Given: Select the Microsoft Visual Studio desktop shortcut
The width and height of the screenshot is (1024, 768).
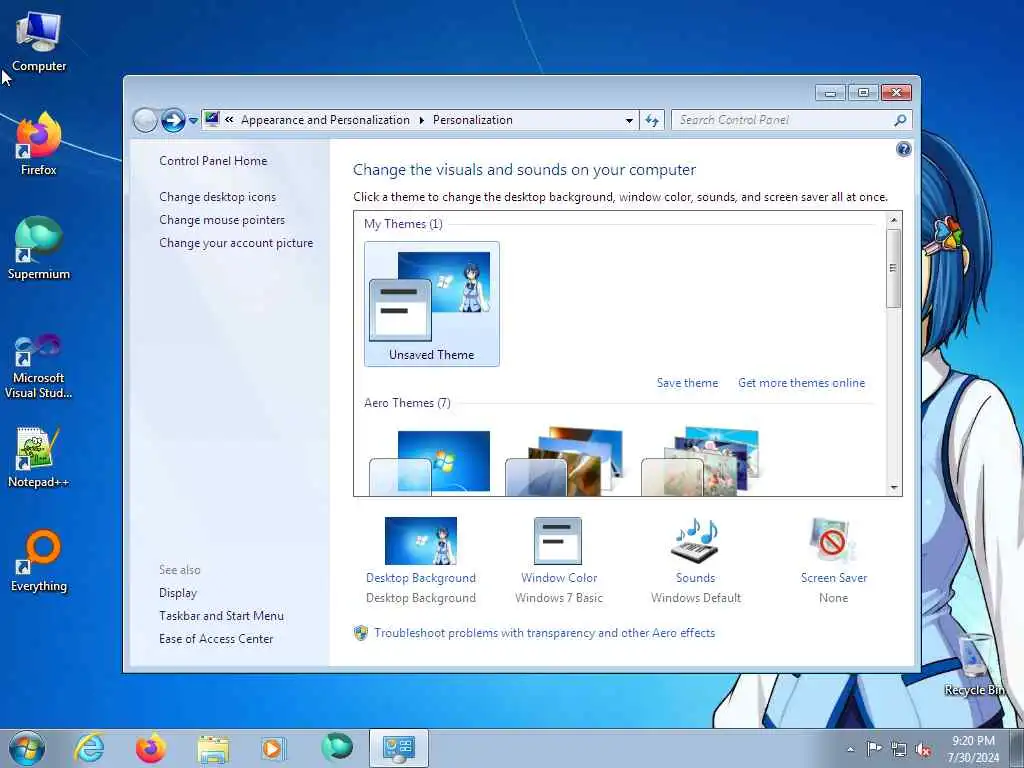Looking at the screenshot, I should click(39, 366).
